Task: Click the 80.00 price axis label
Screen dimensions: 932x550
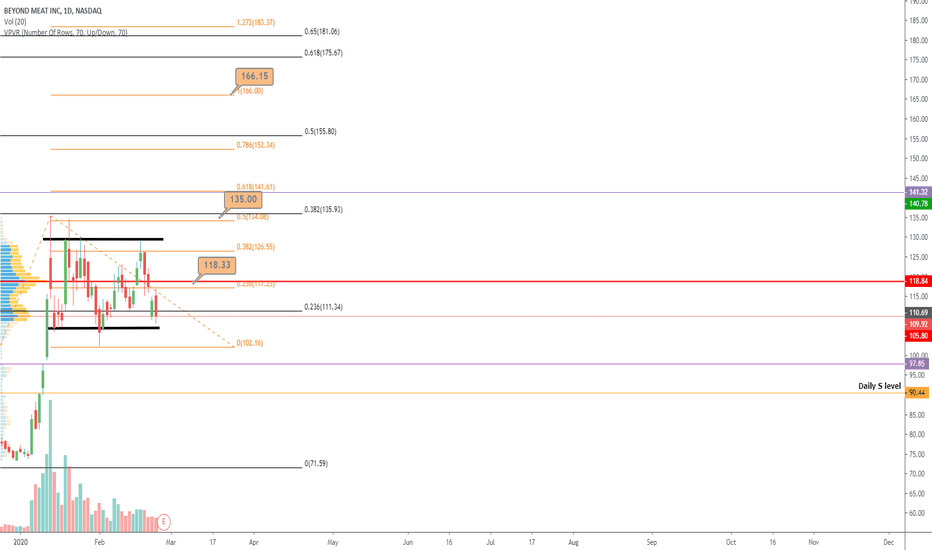Action: [x=918, y=434]
